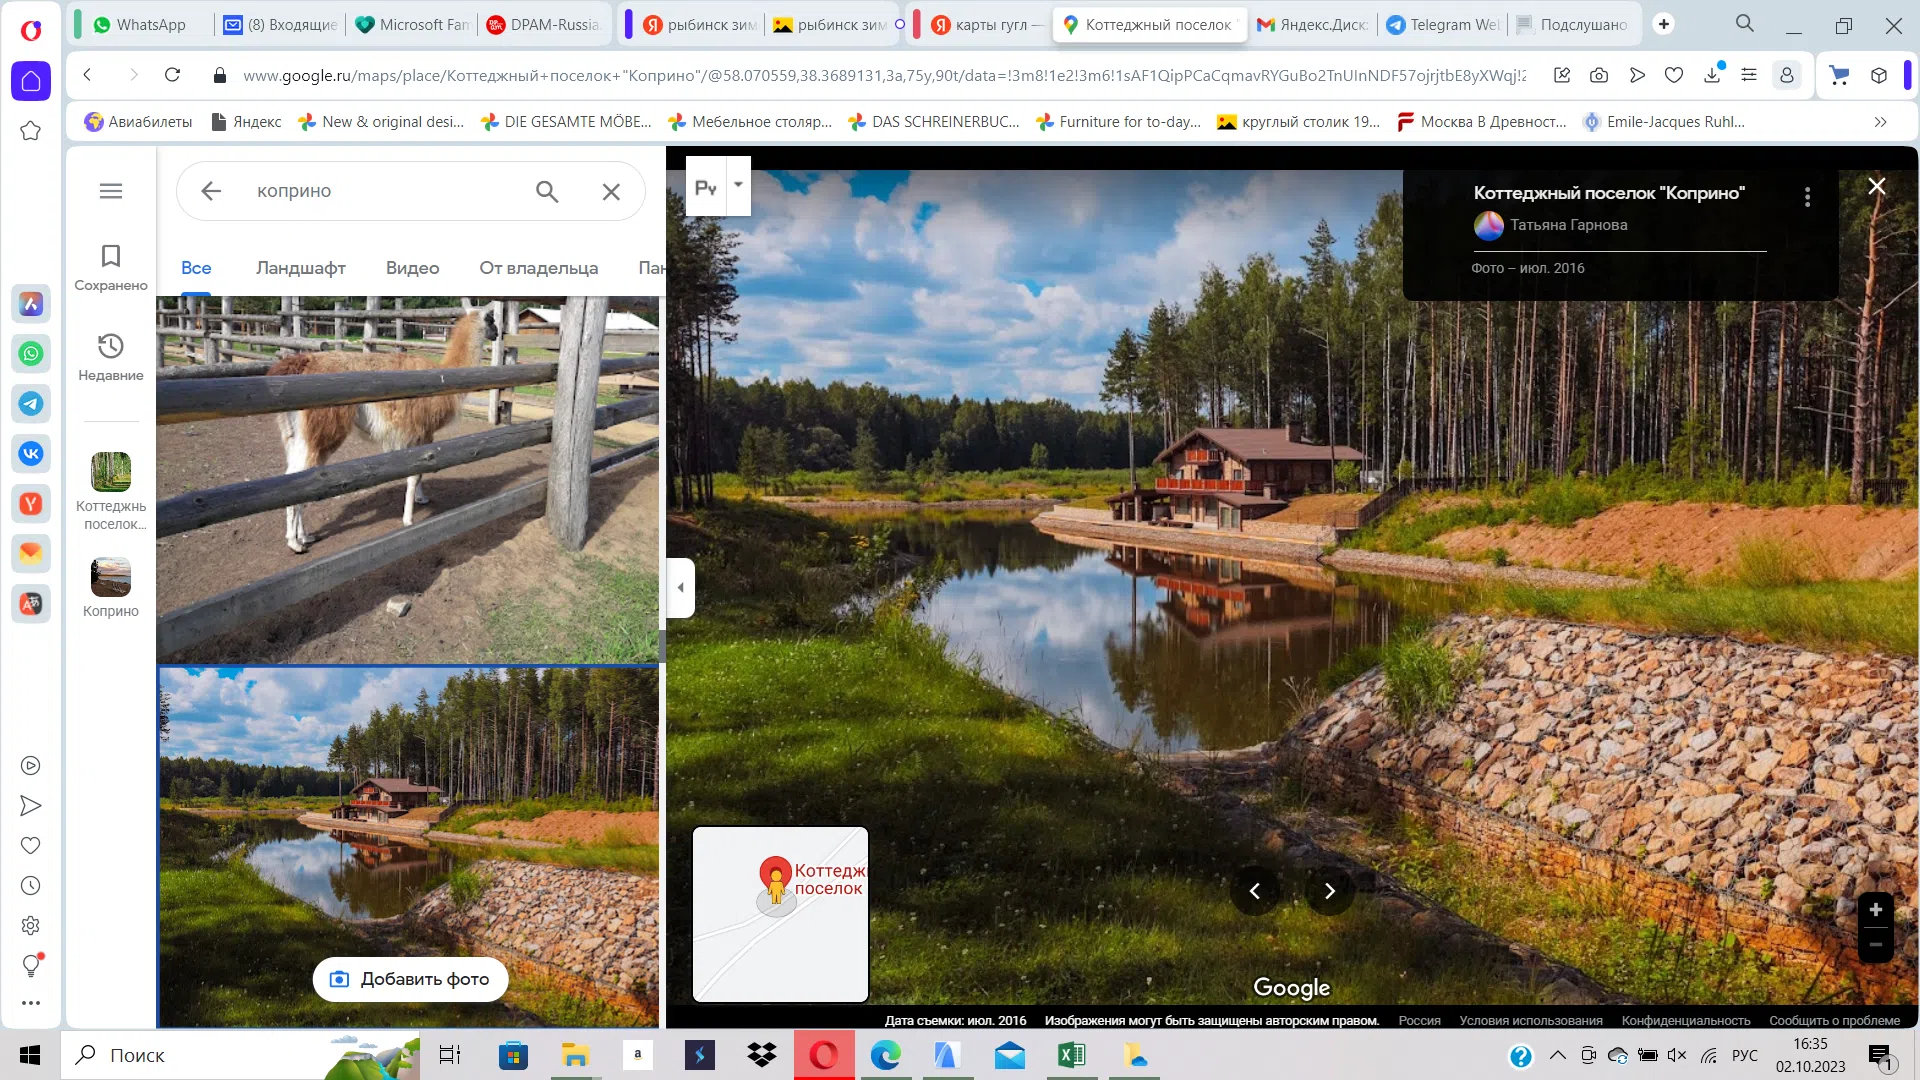Image resolution: width=1920 pixels, height=1080 pixels.
Task: Expand the Ру language dropdown arrow
Action: [x=738, y=185]
